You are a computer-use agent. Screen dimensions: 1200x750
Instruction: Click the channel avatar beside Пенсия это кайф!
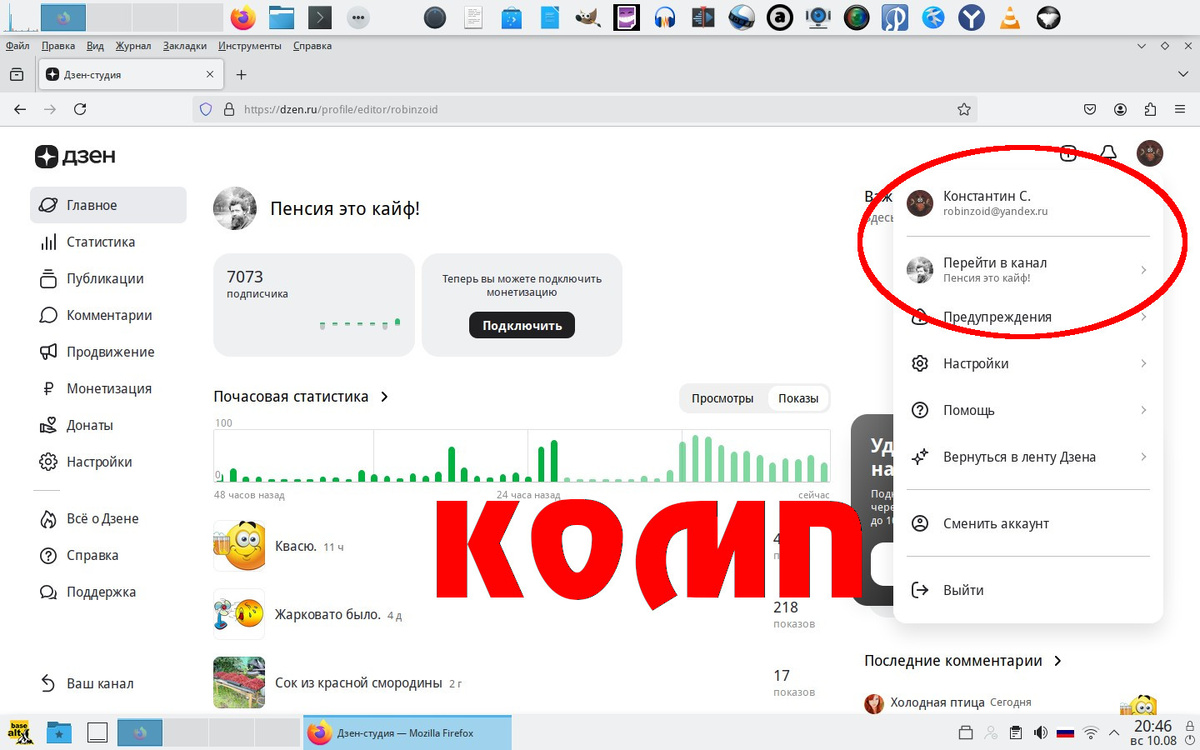234,208
